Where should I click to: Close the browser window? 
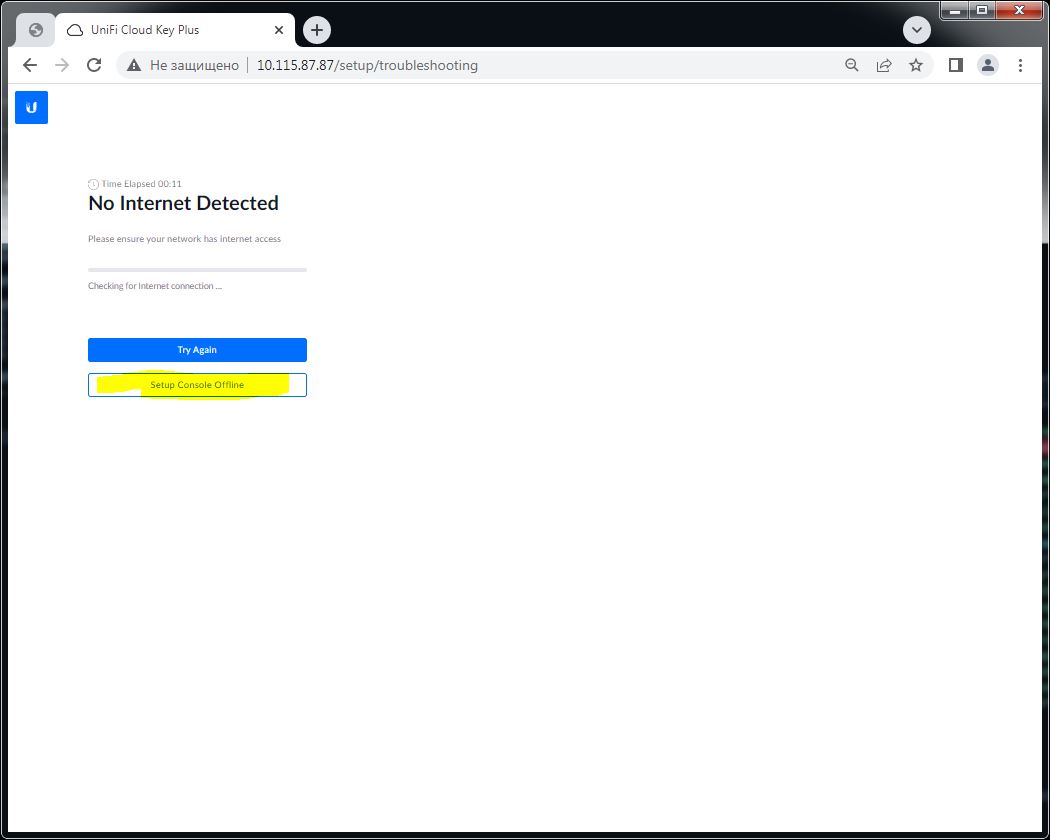[1019, 11]
